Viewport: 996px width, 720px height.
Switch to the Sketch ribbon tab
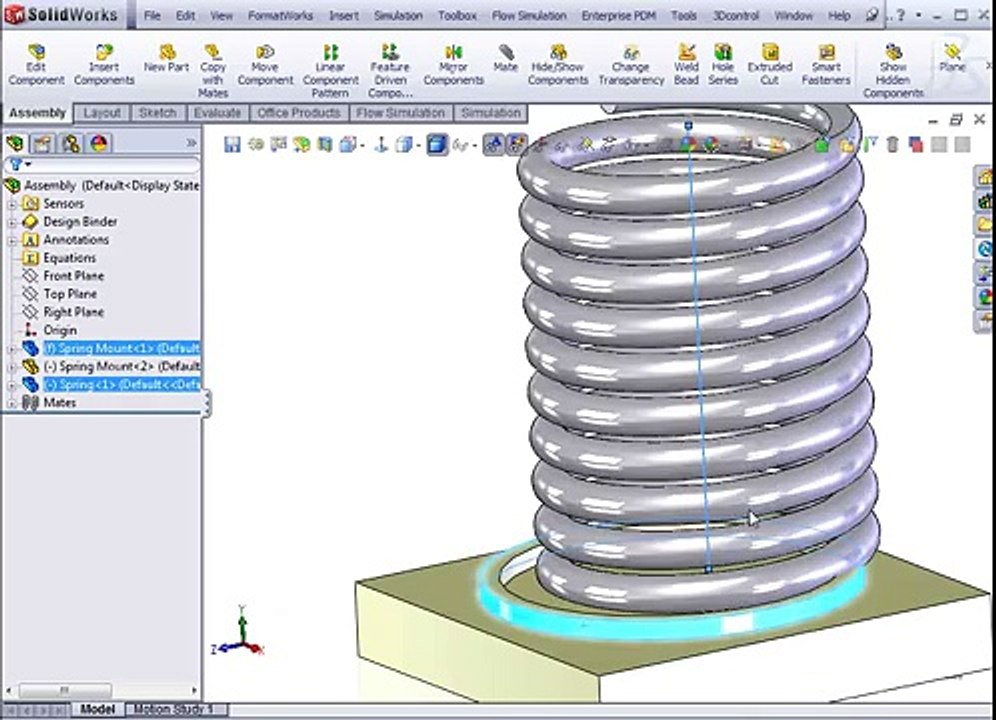pos(157,113)
